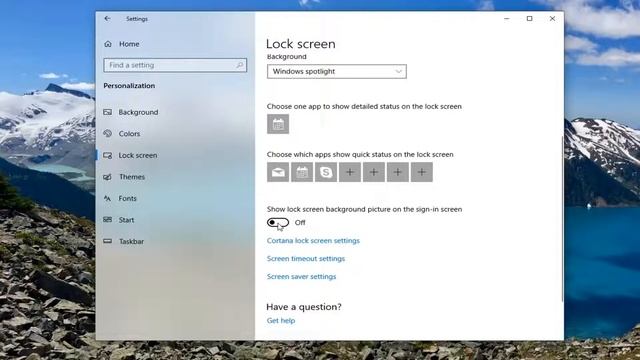The image size is (640, 360).
Task: Close the Settings window
Action: 552,18
